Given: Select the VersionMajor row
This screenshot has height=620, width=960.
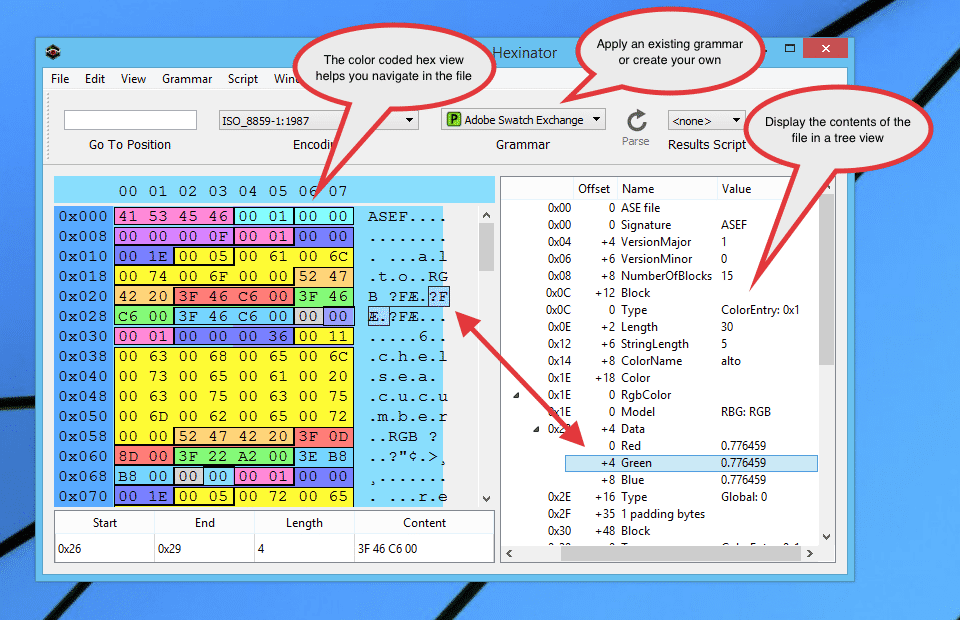Looking at the screenshot, I should click(x=661, y=242).
